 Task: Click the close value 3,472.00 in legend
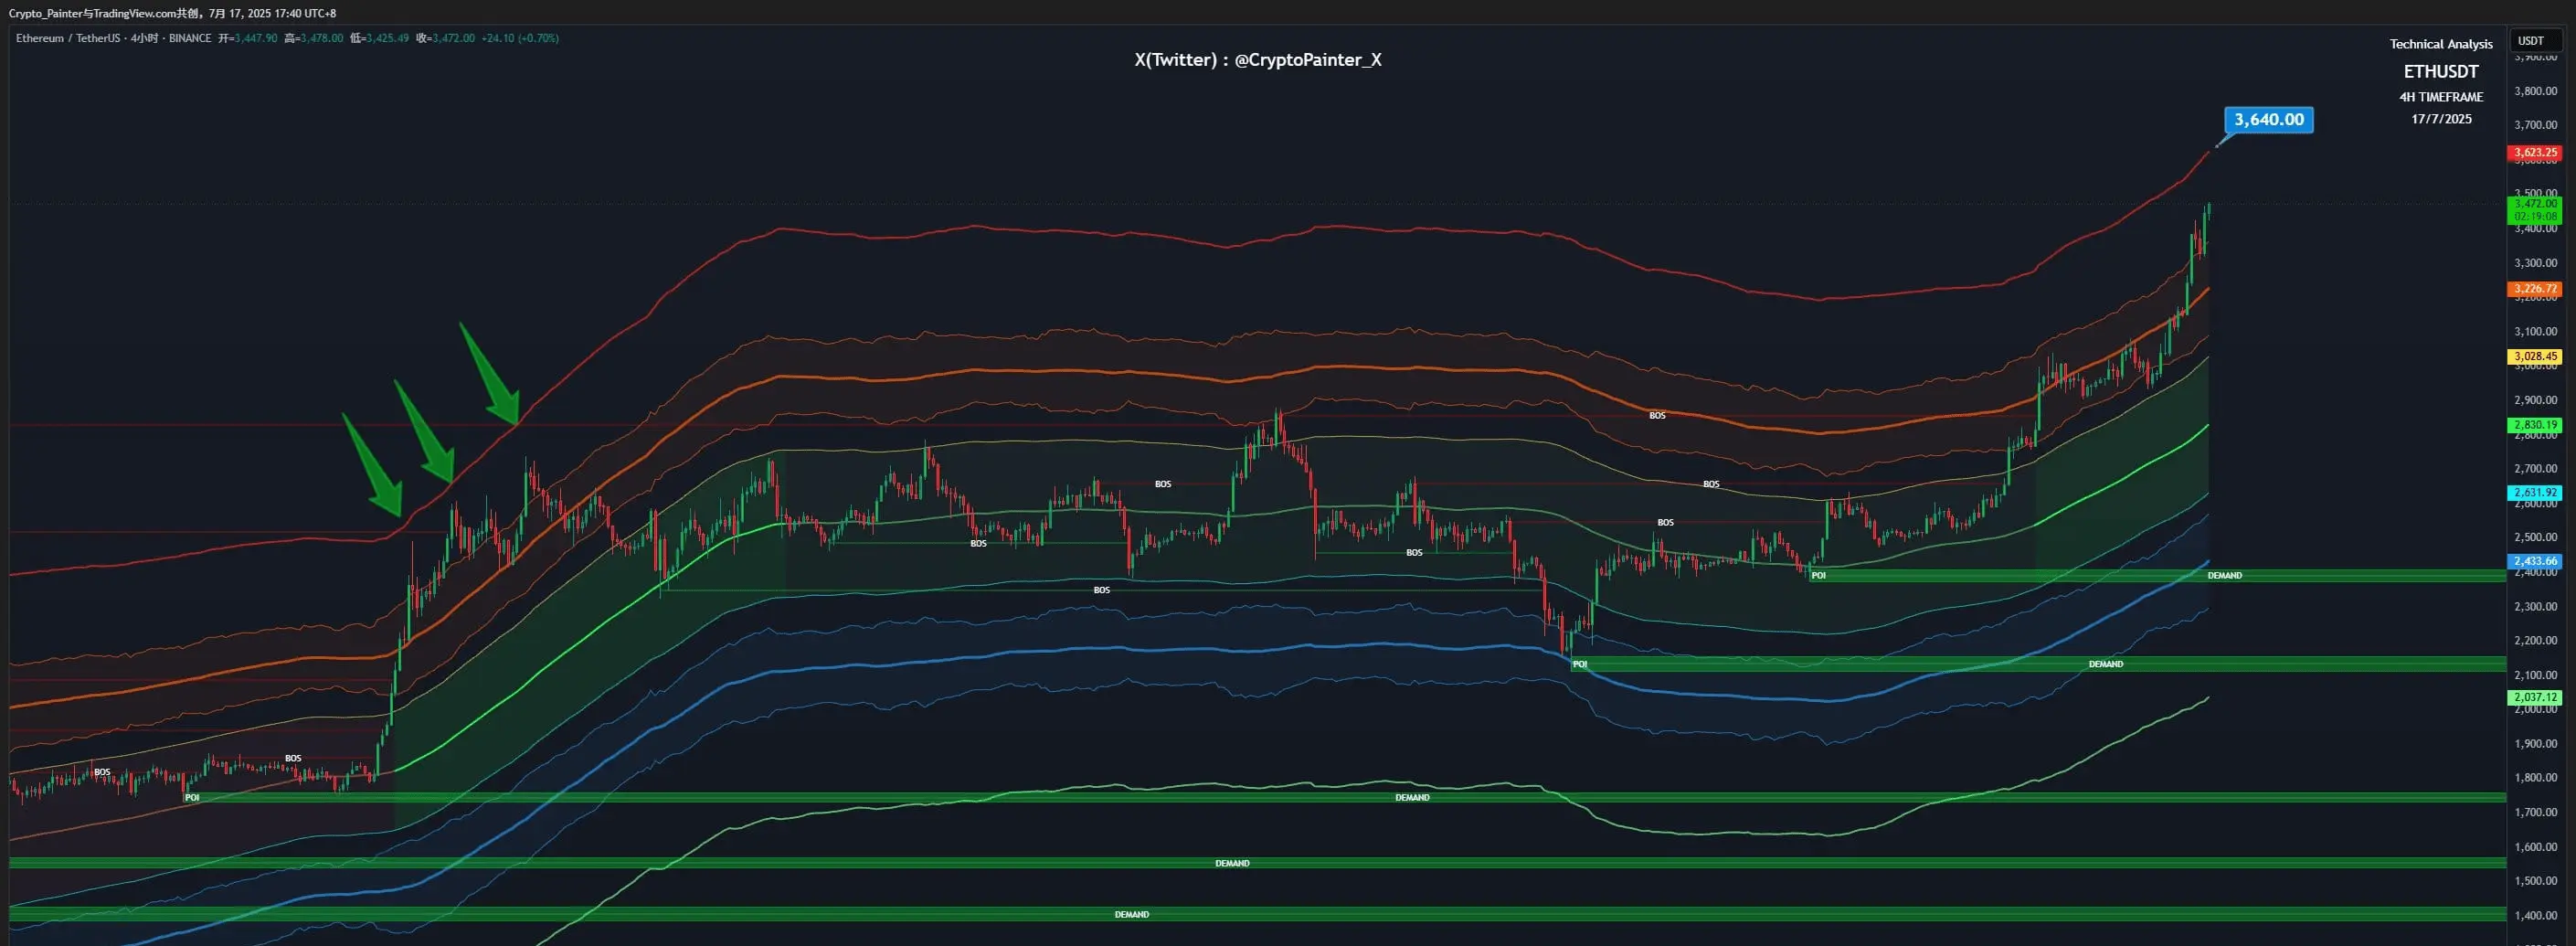pyautogui.click(x=454, y=38)
